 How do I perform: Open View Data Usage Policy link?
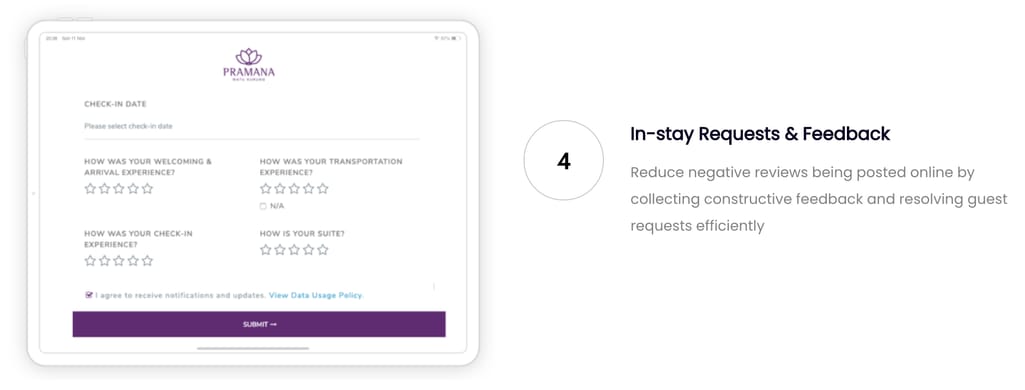[315, 295]
